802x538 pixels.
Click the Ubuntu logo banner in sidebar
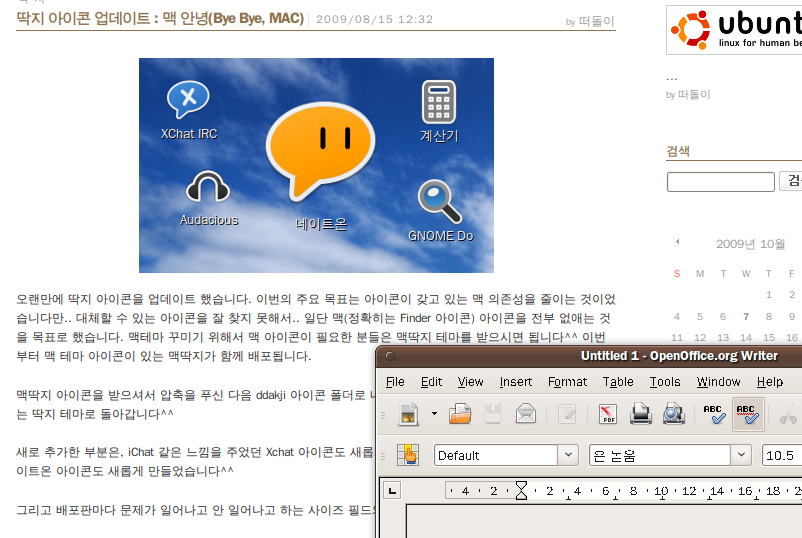(734, 30)
